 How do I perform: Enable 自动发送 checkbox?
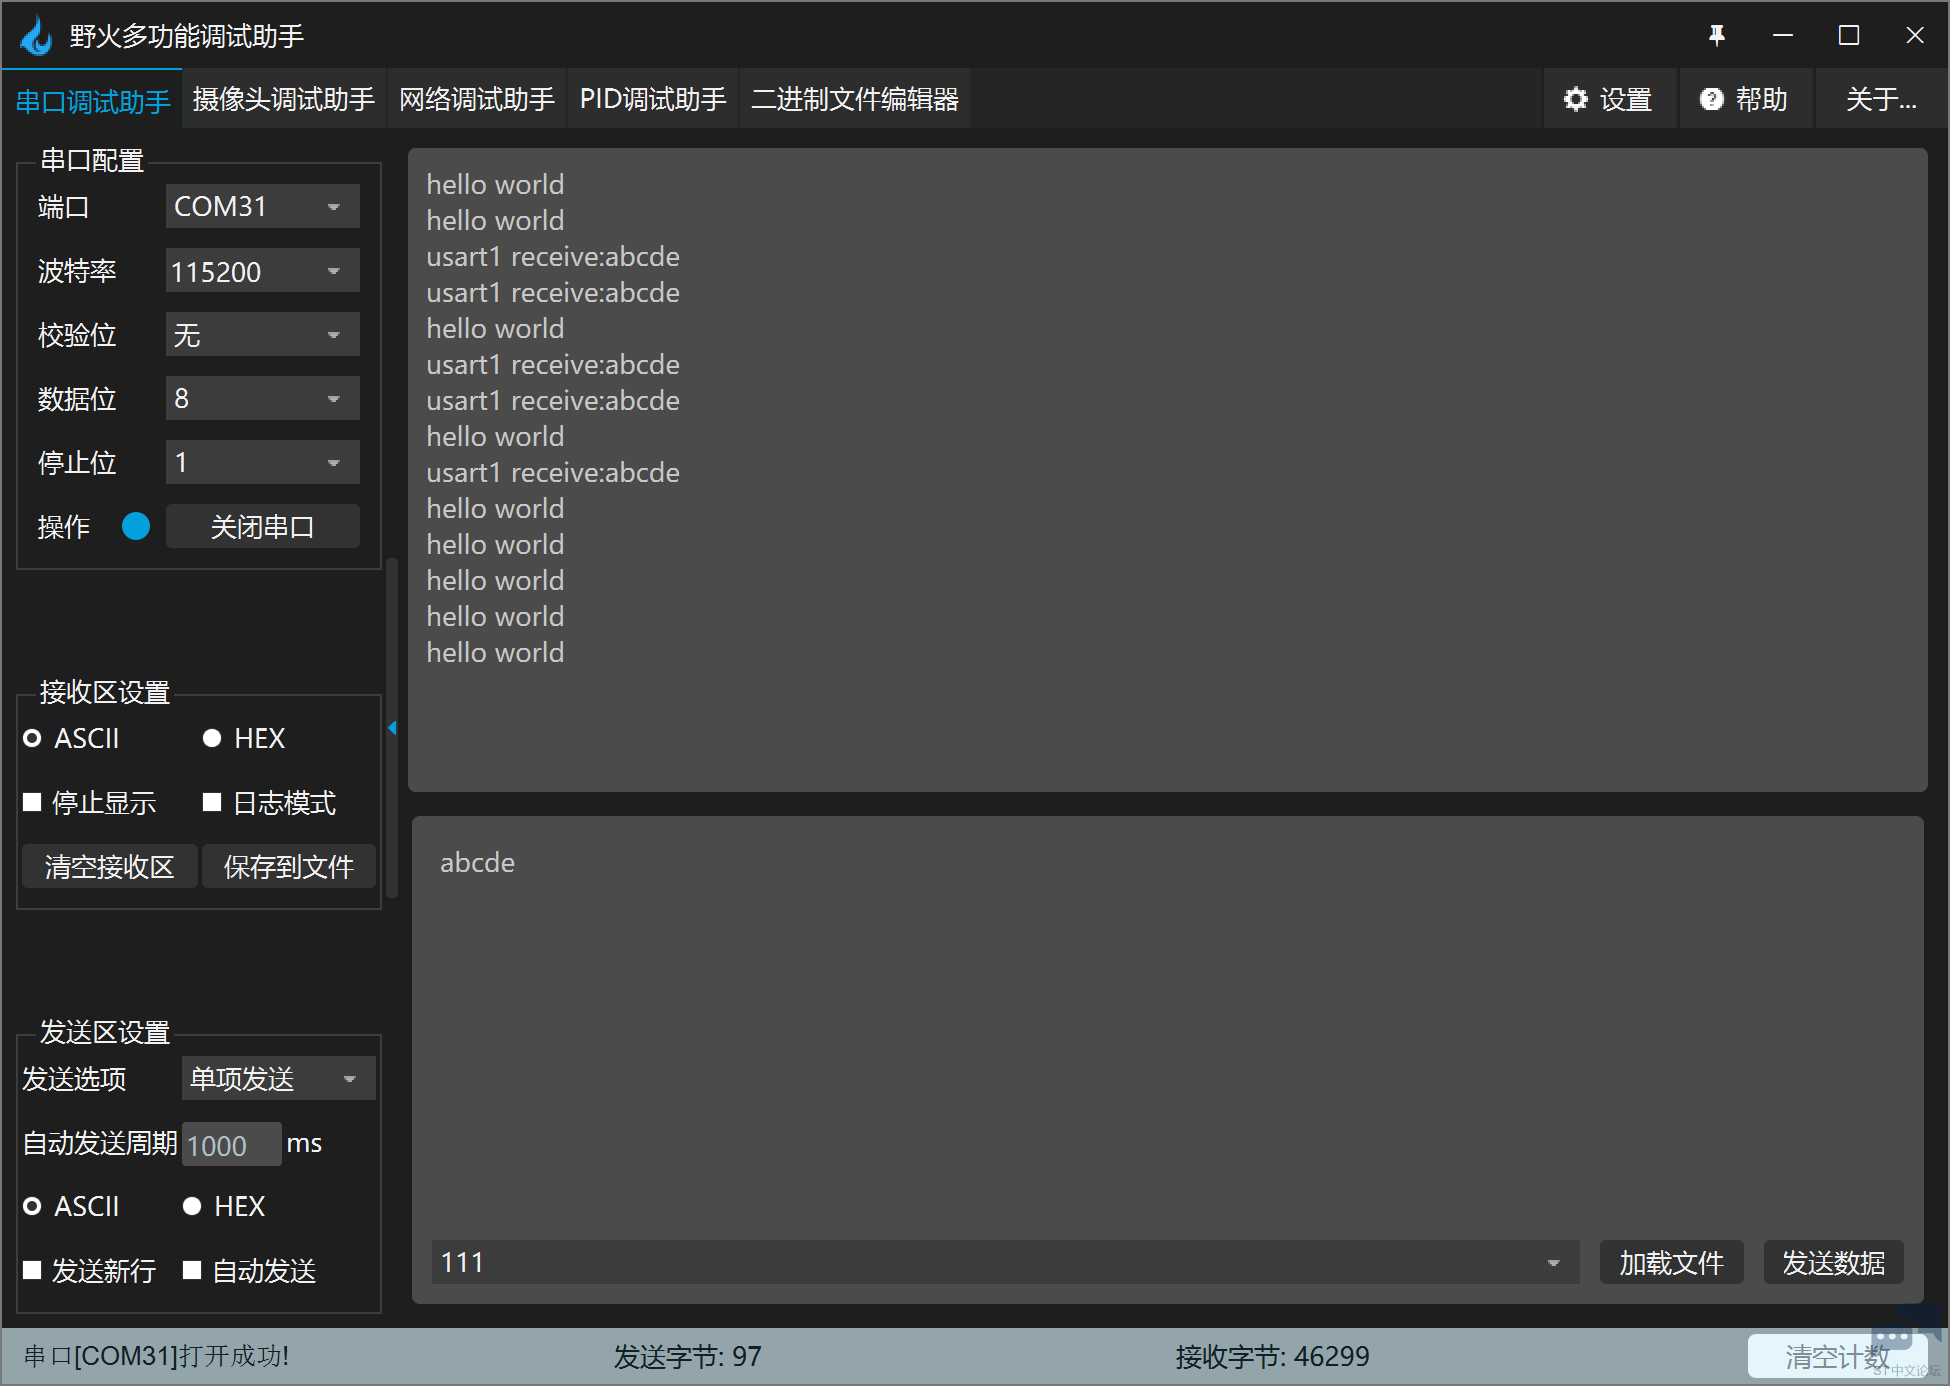192,1270
